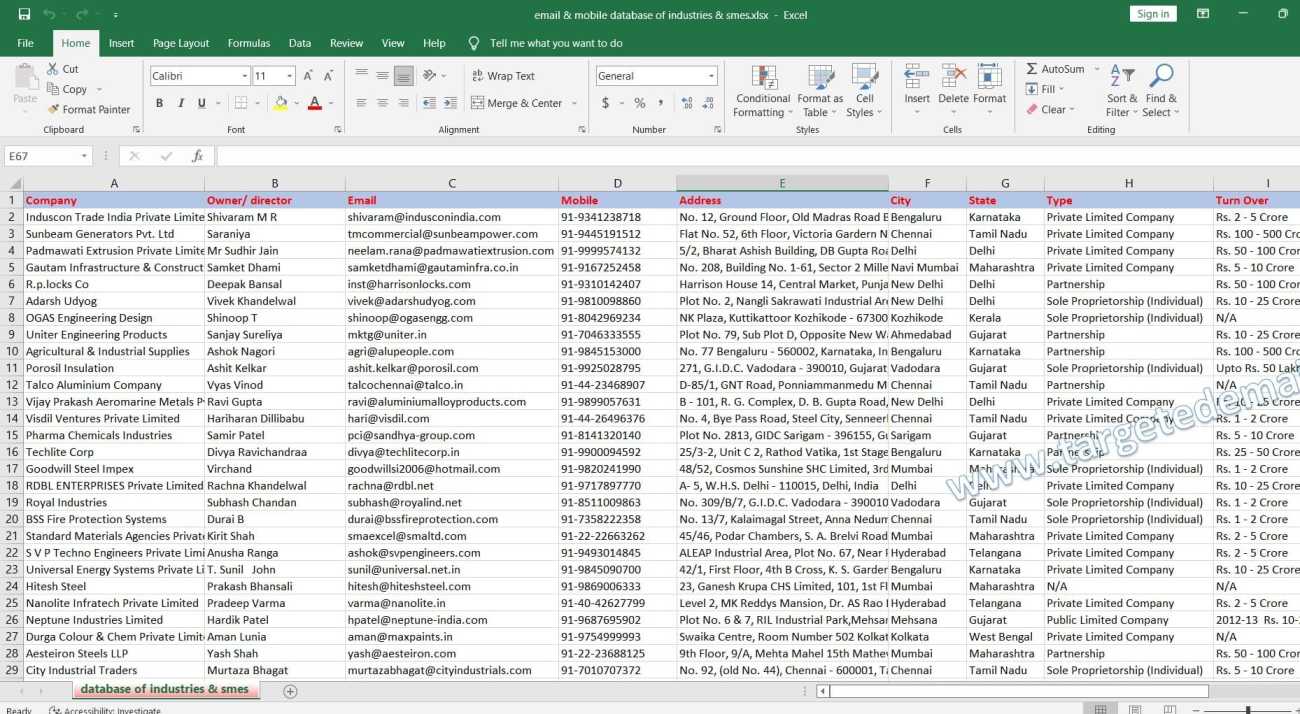1300x714 pixels.
Task: Open the Number Format combo box
Action: point(655,75)
